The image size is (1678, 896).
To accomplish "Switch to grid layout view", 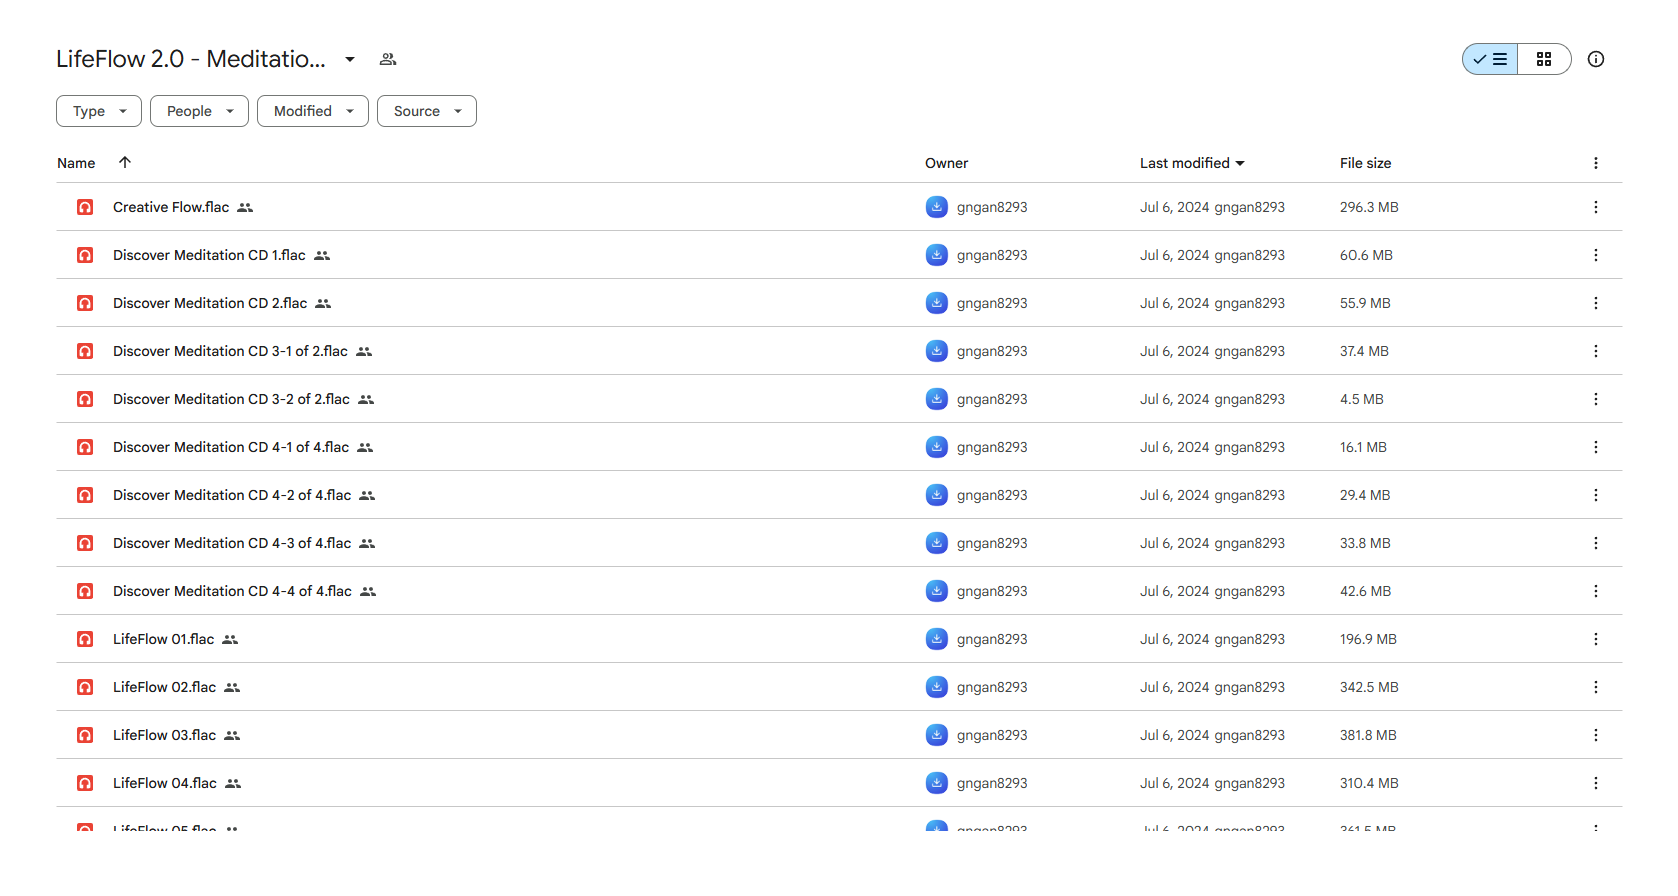I will tap(1544, 59).
